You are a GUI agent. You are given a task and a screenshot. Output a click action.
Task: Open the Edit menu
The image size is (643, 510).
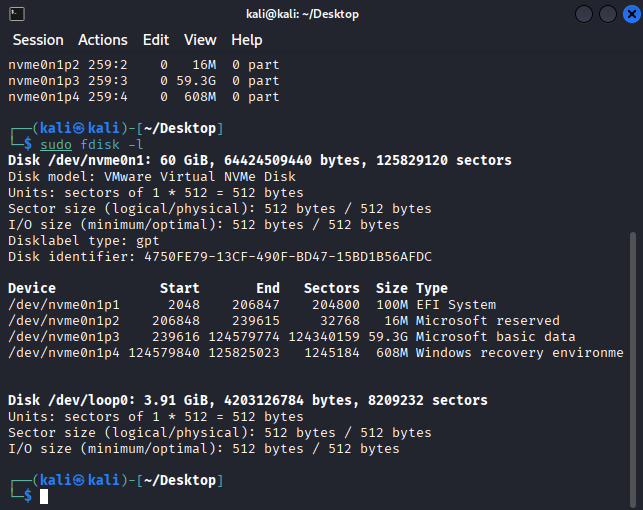click(156, 40)
